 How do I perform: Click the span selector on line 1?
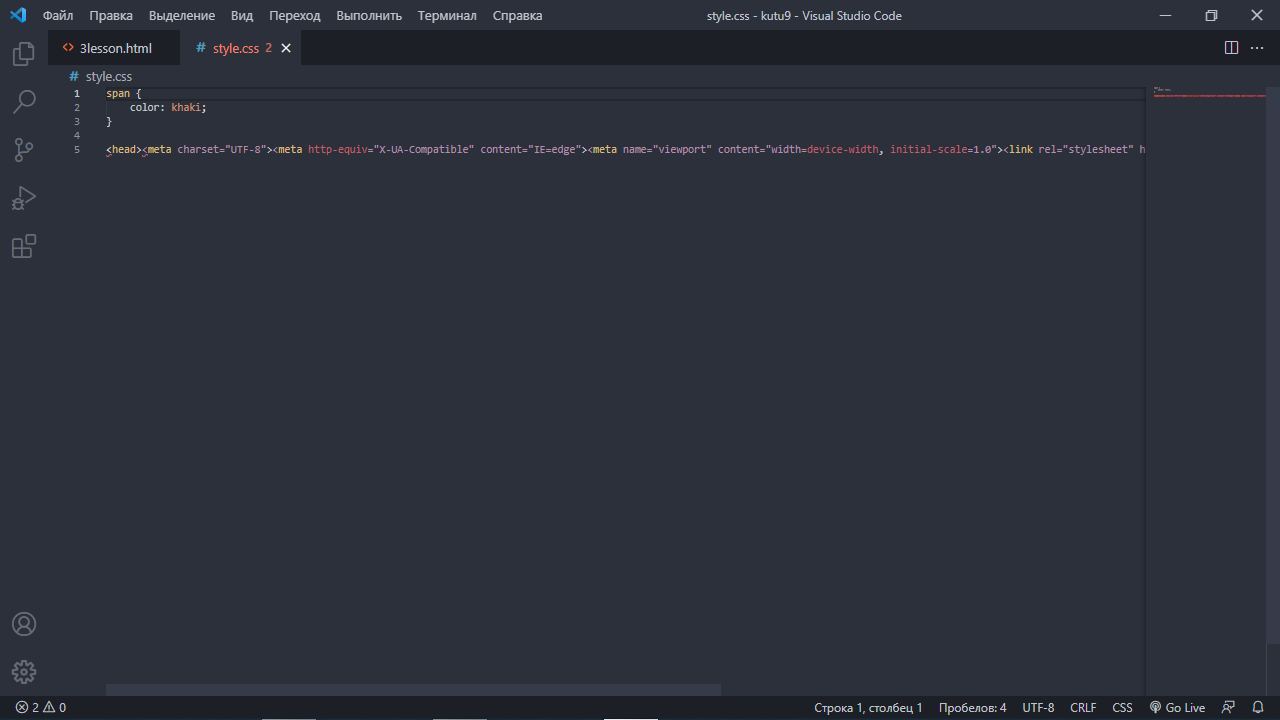click(118, 93)
